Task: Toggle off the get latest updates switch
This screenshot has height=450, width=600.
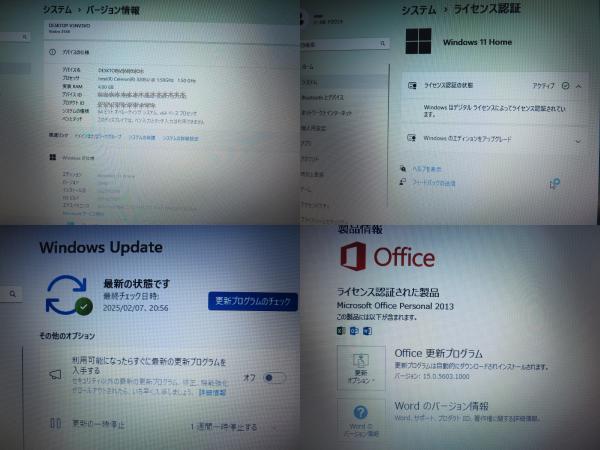Action: (x=274, y=378)
